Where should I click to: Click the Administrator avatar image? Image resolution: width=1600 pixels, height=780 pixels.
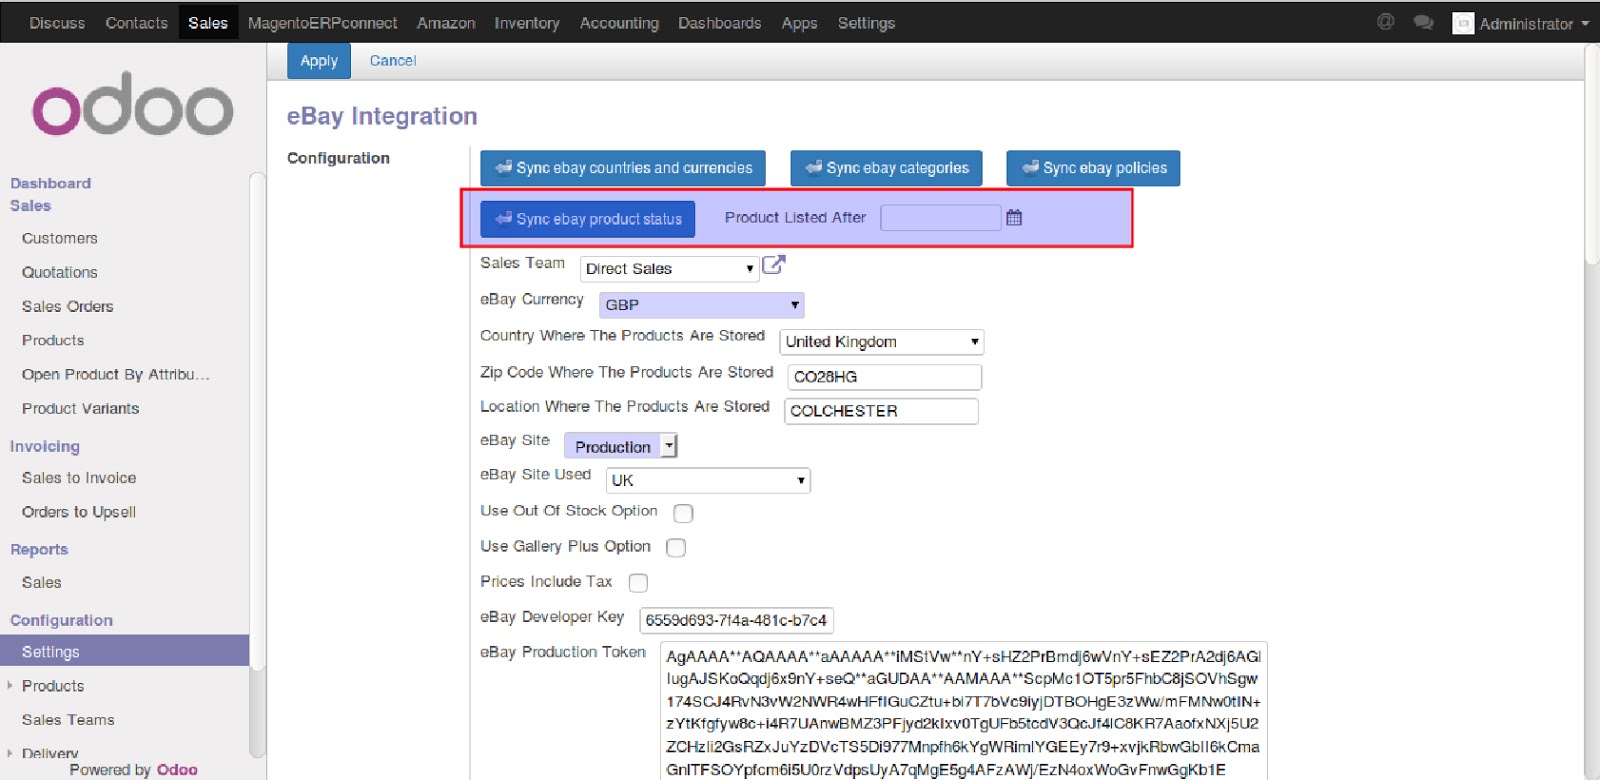(1463, 23)
